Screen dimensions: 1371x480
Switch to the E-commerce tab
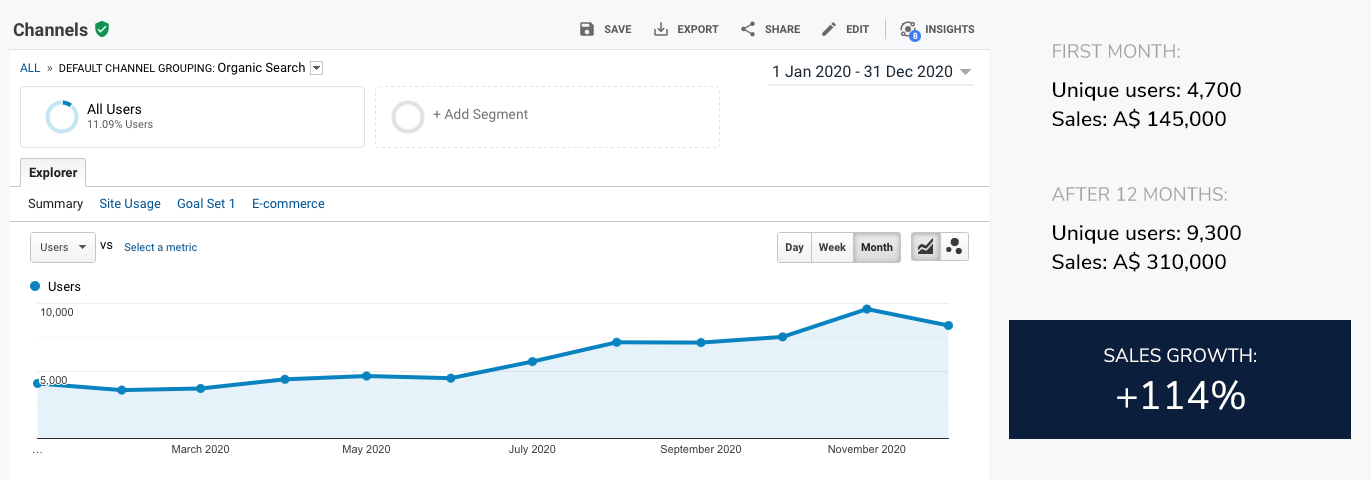click(x=288, y=204)
